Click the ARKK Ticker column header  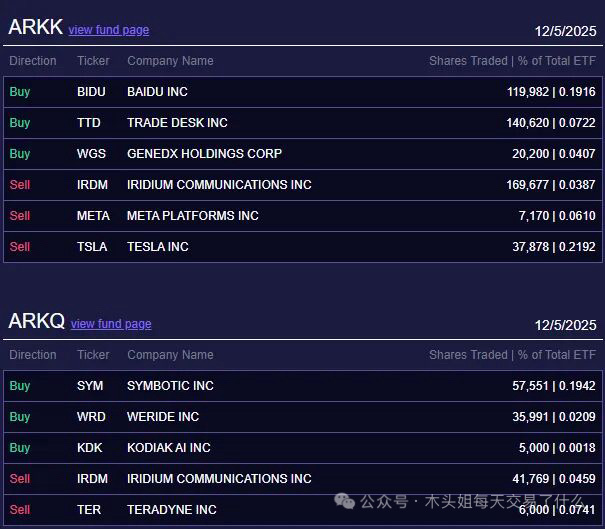[x=93, y=61]
